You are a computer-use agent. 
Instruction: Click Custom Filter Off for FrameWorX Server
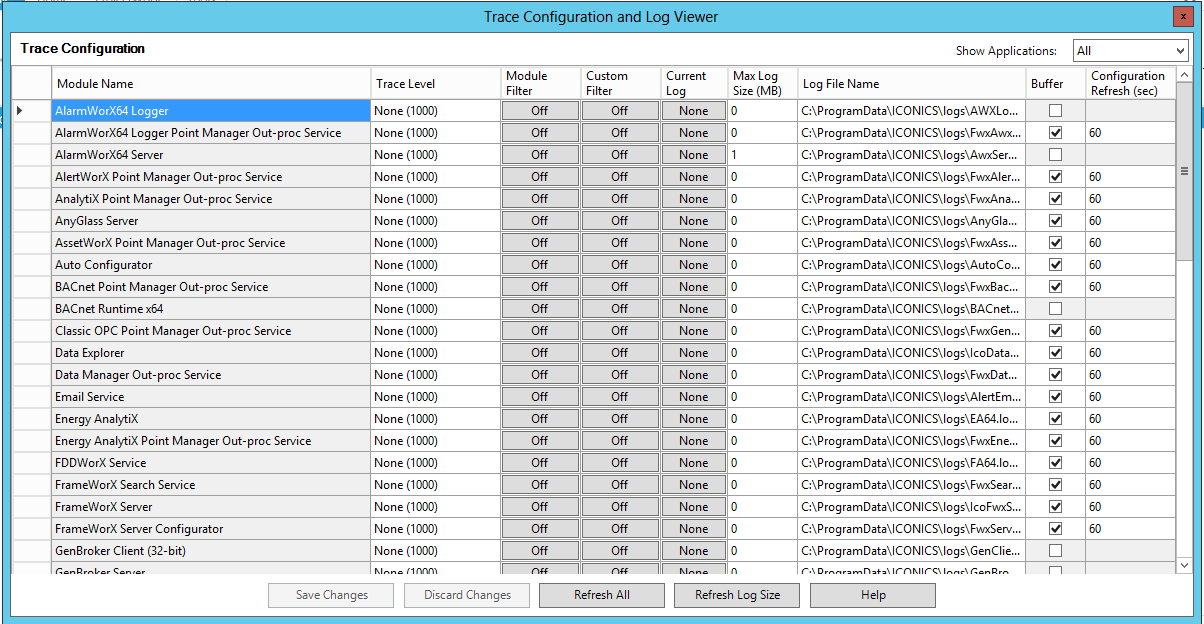click(x=620, y=507)
